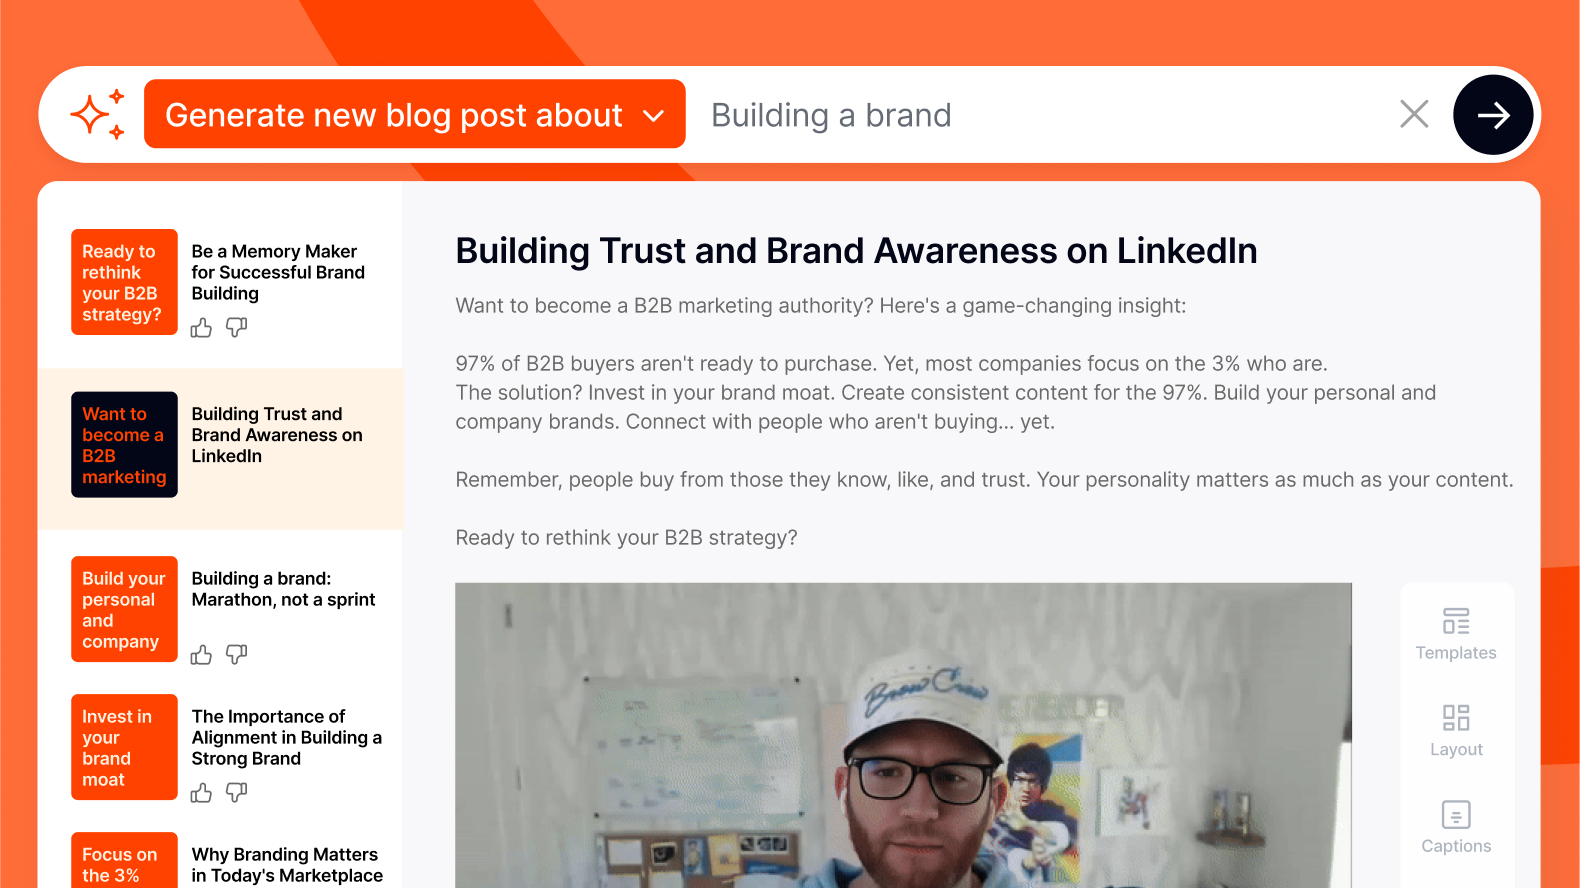Viewport: 1580px width, 888px height.
Task: Click the AI sparkle stars icon
Action: [97, 115]
